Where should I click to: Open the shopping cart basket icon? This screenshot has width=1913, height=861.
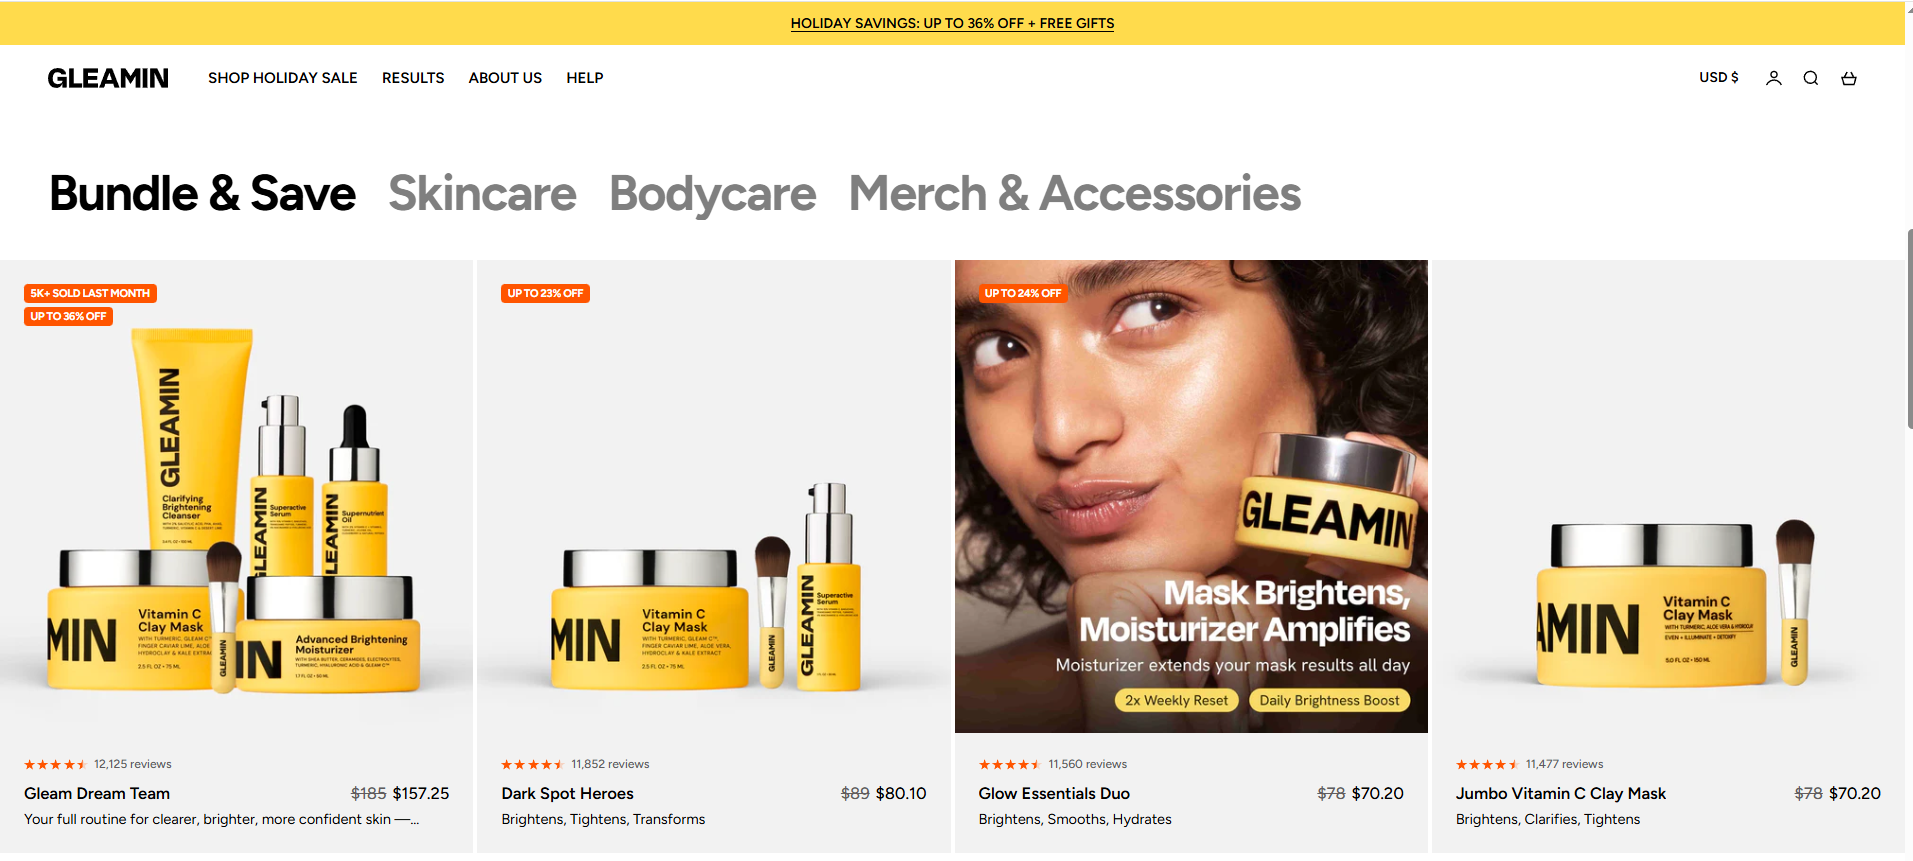1849,78
